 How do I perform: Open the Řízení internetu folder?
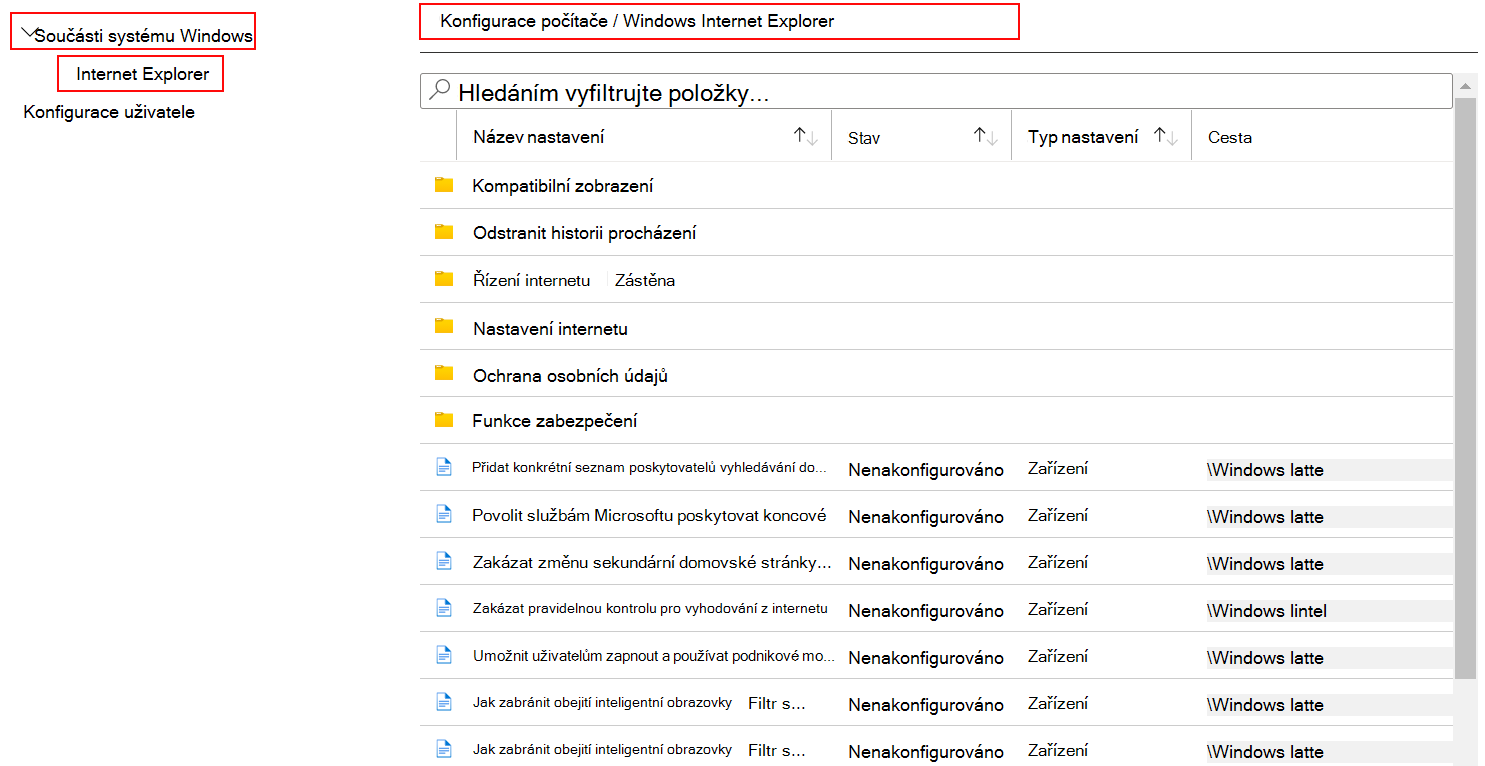[x=532, y=280]
